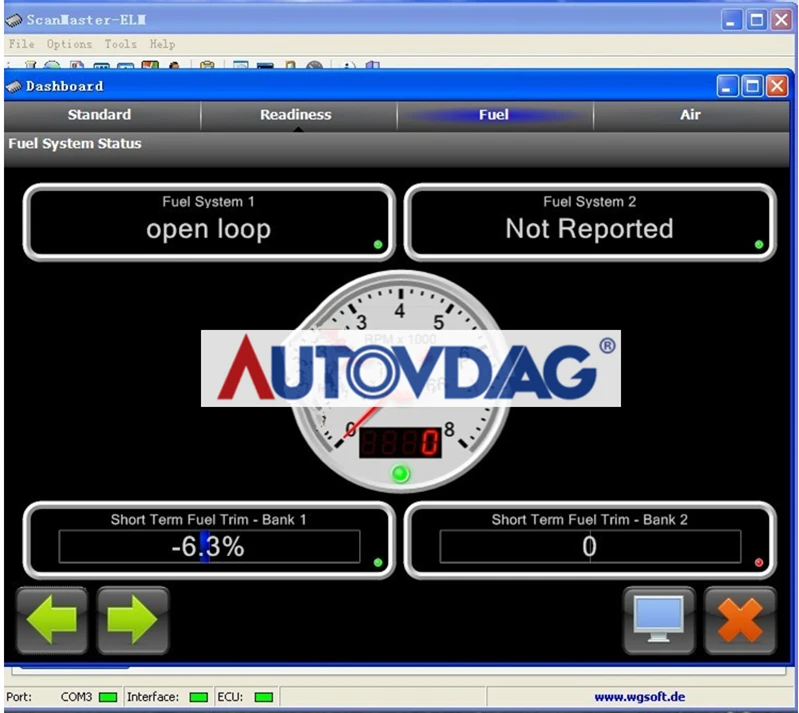Click the Fuel System 1 status panel

[209, 222]
